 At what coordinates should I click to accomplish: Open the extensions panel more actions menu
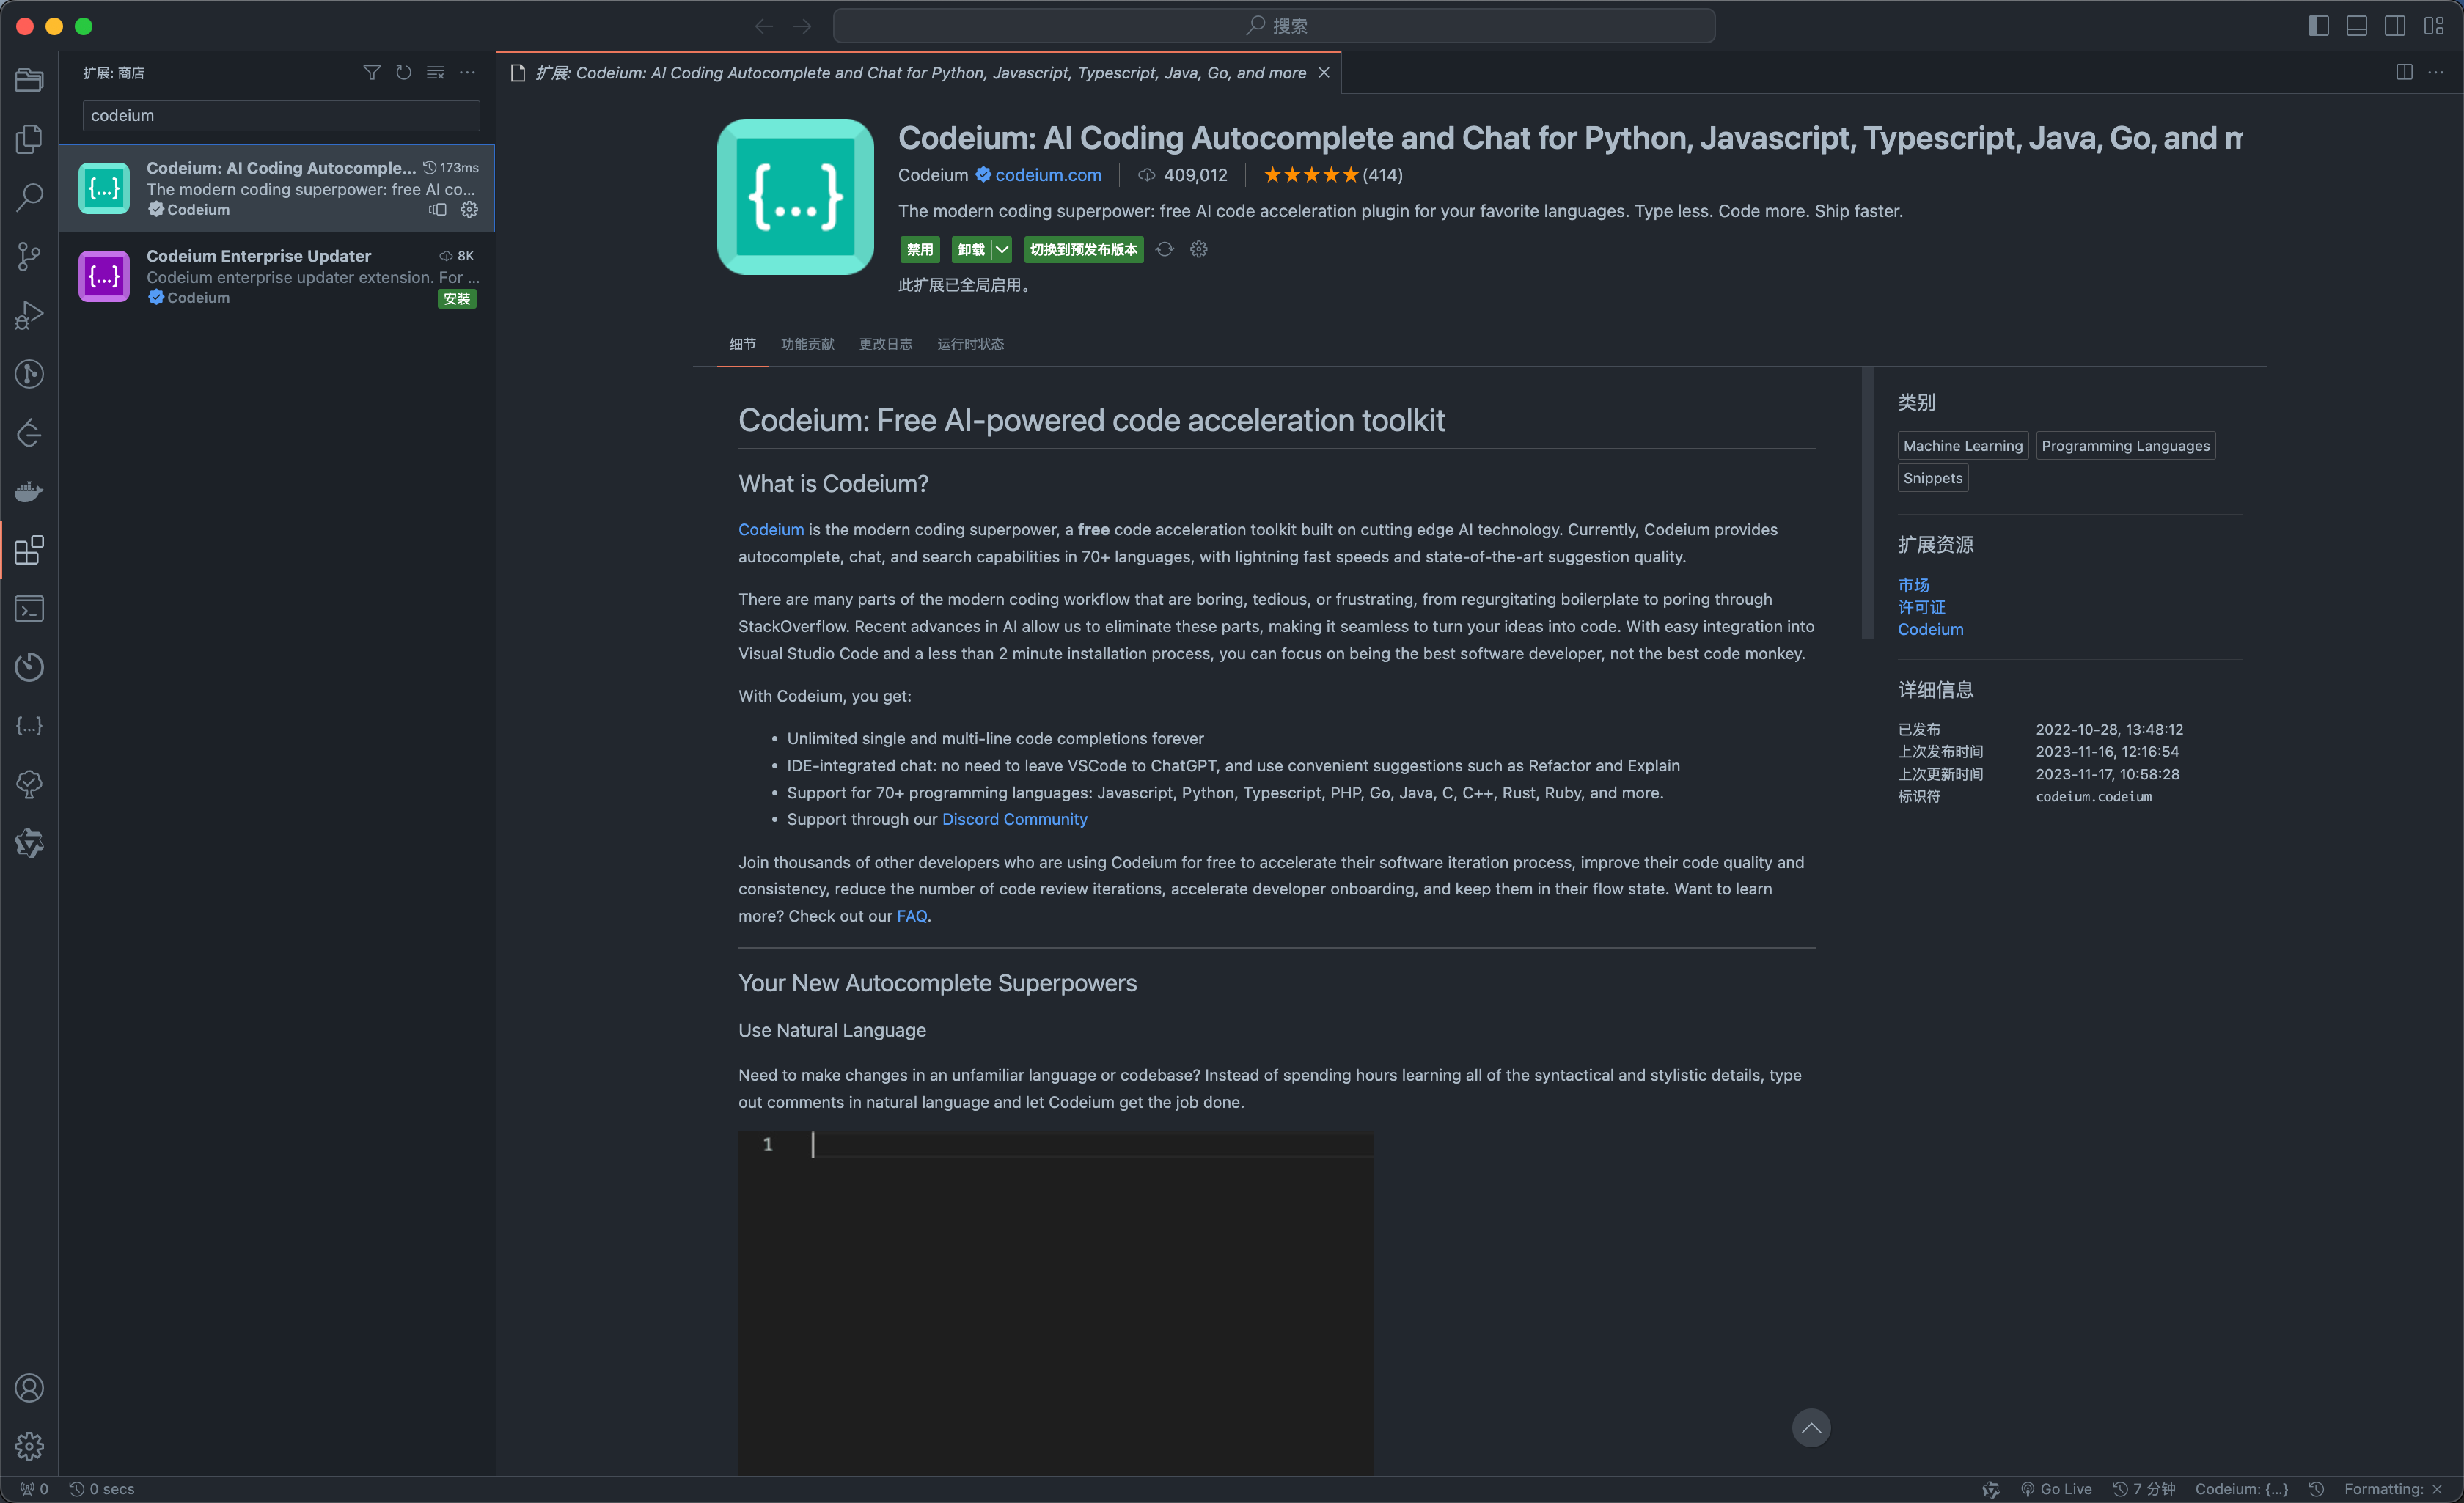pos(467,73)
